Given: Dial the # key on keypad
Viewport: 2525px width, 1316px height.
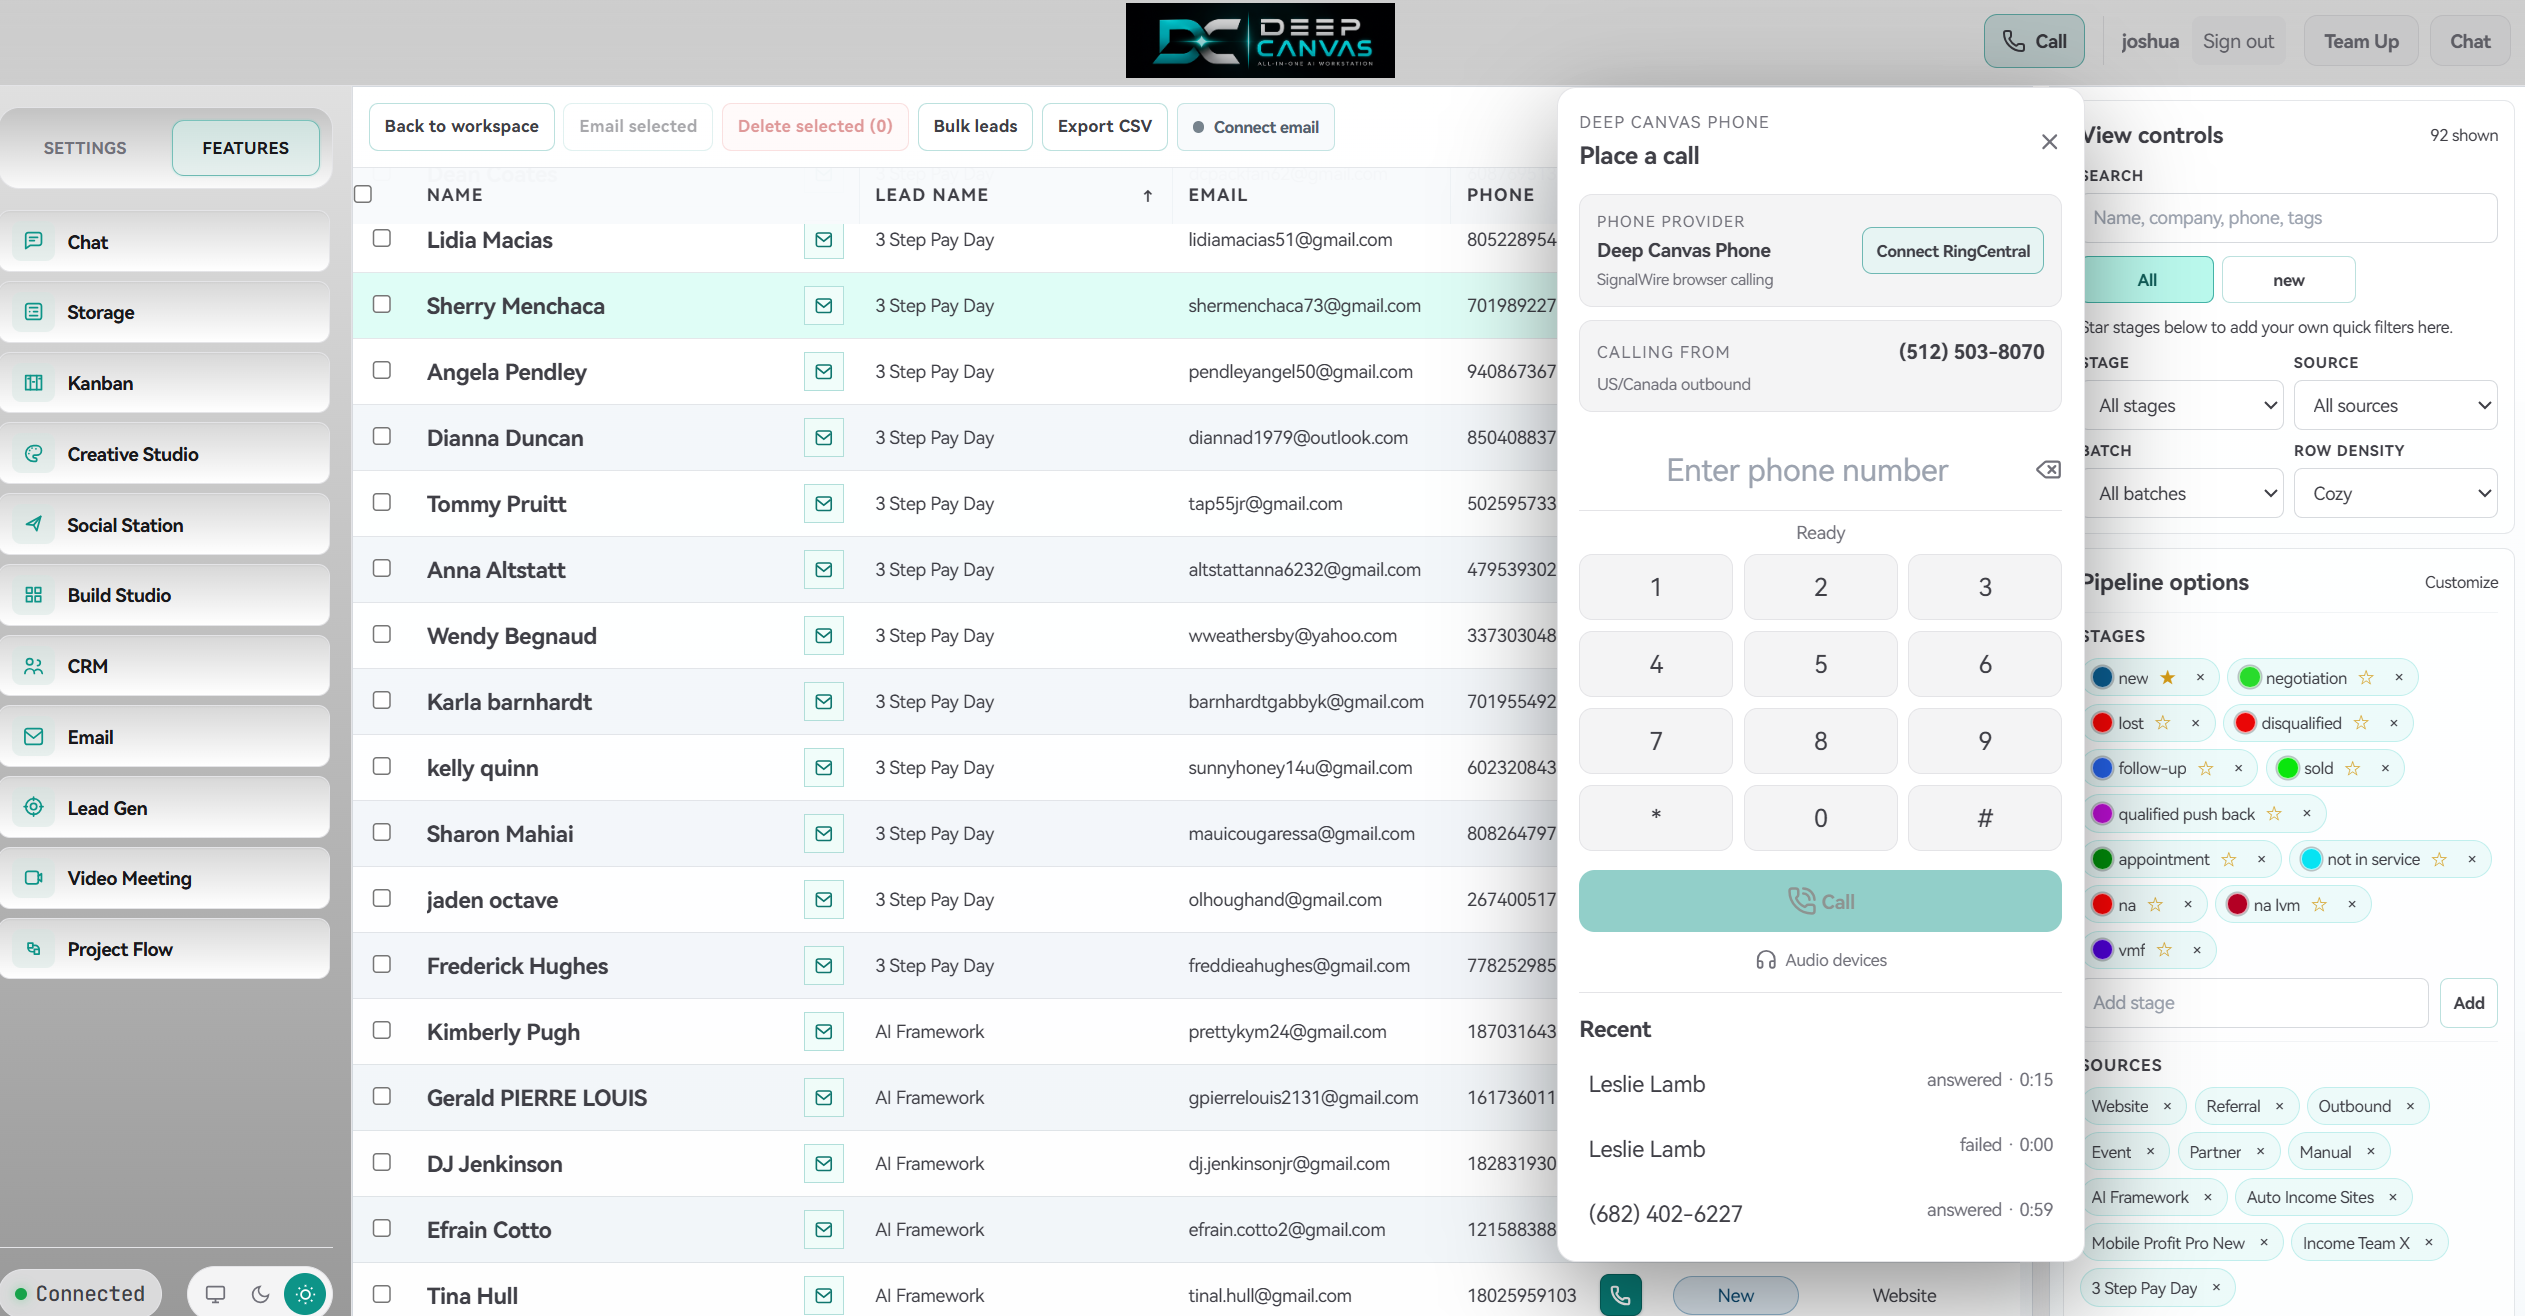Looking at the screenshot, I should pyautogui.click(x=1984, y=818).
